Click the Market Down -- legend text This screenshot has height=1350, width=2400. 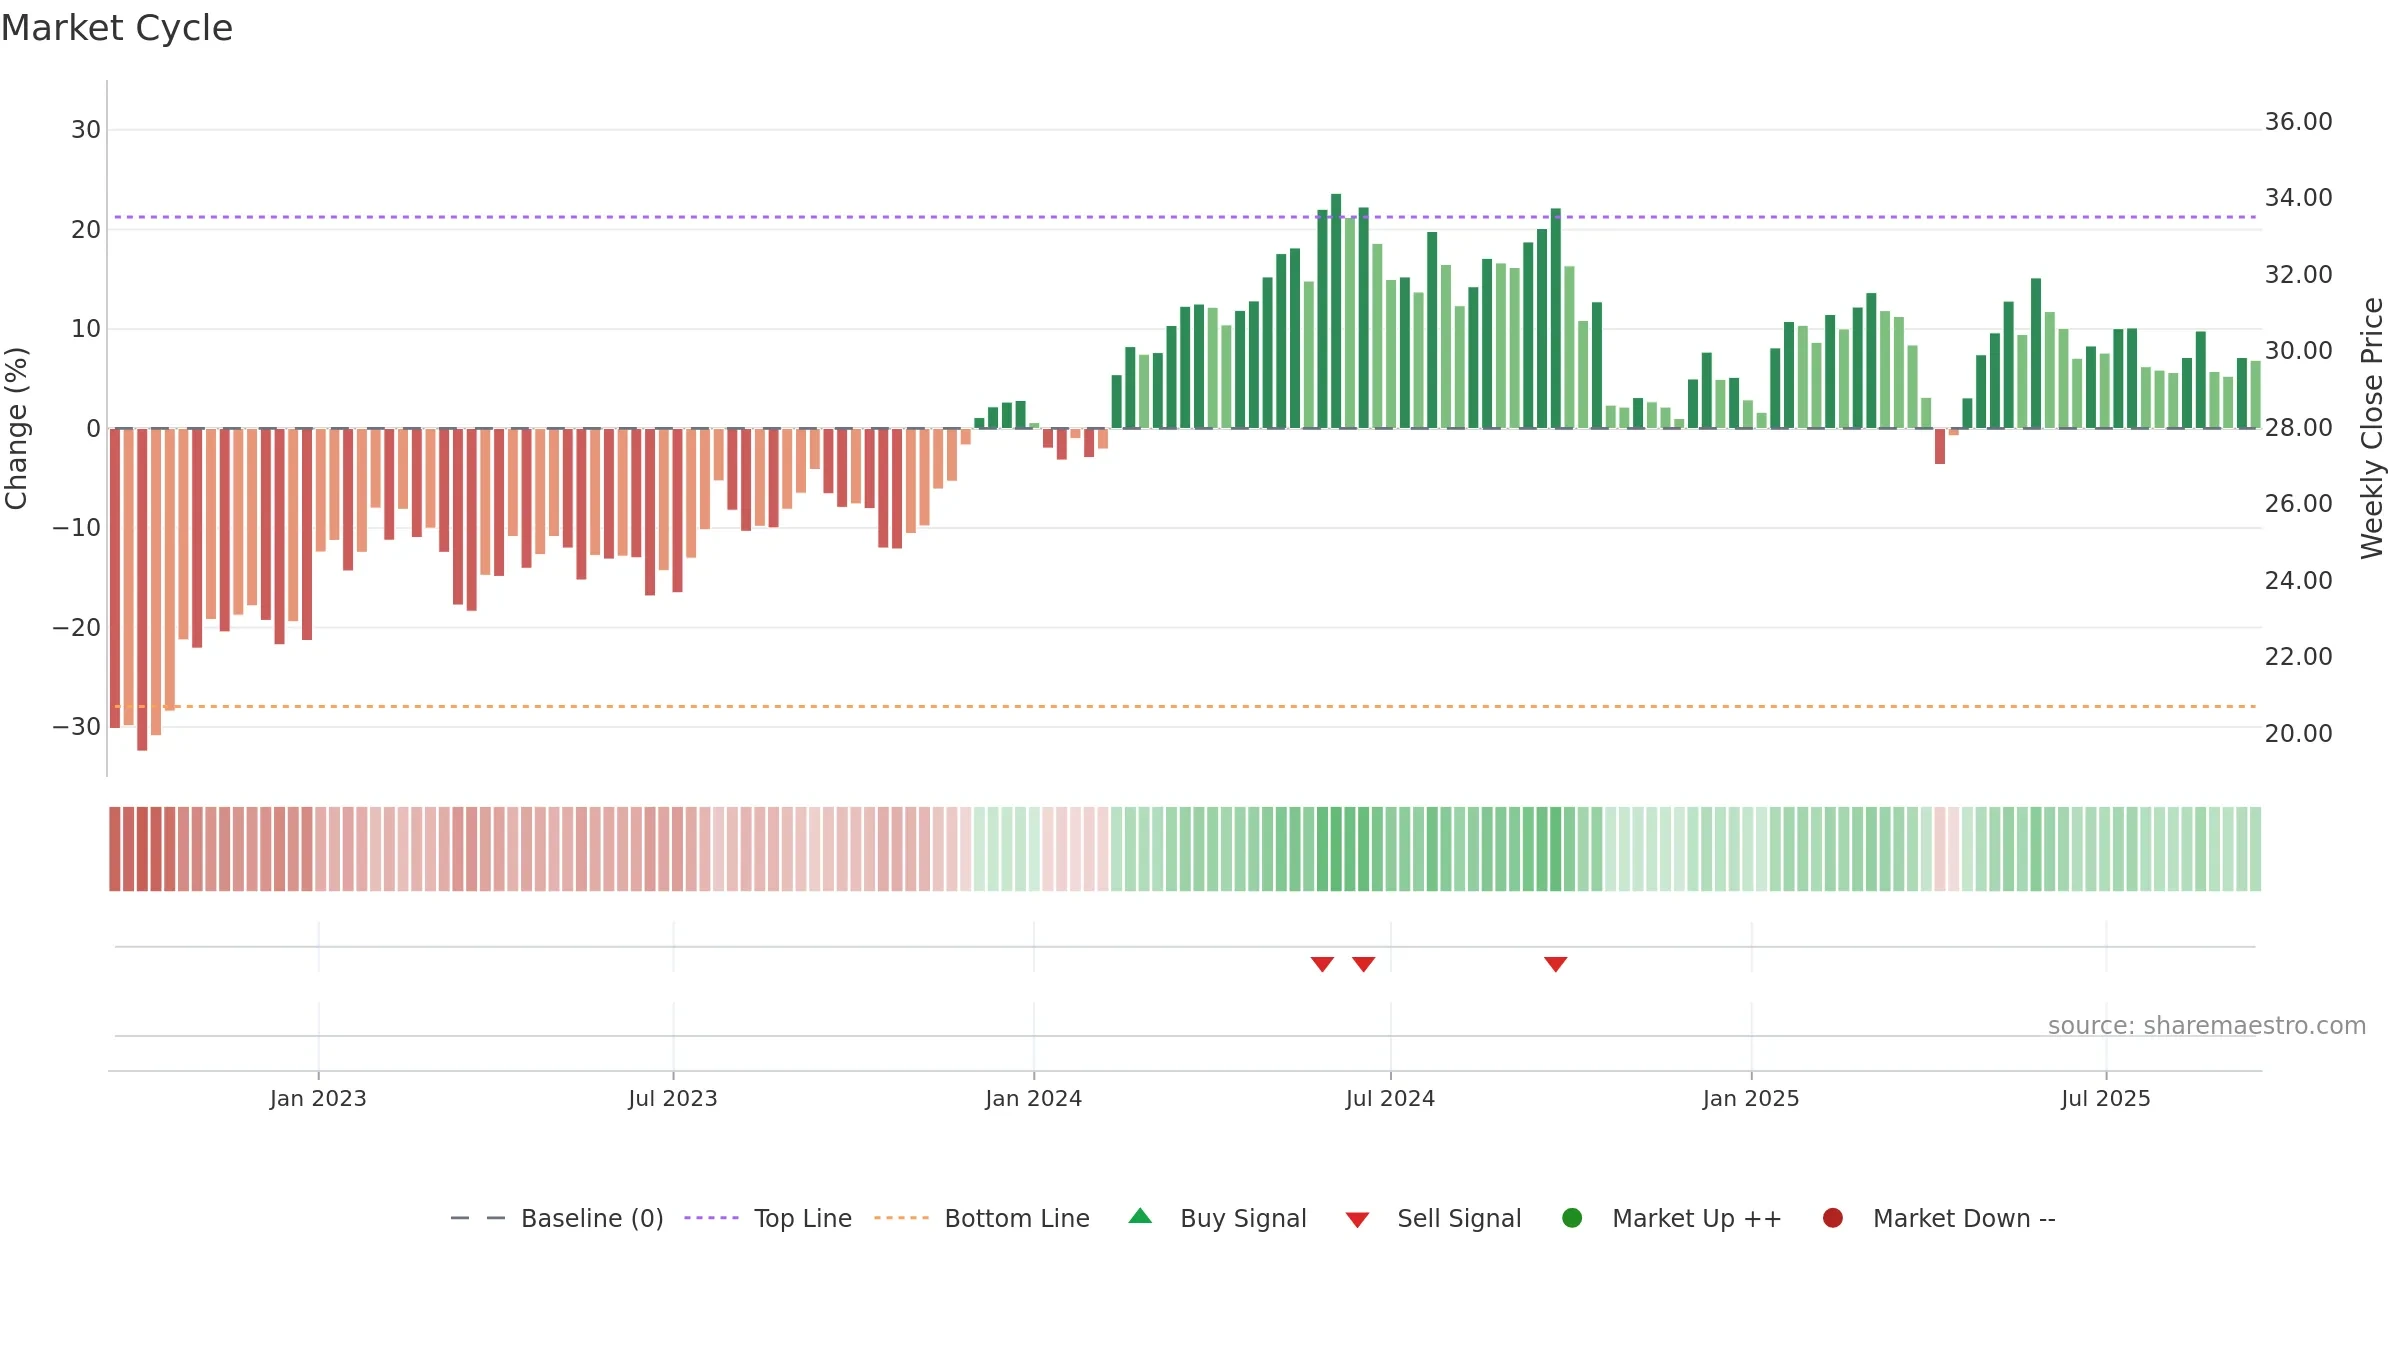[1964, 1218]
